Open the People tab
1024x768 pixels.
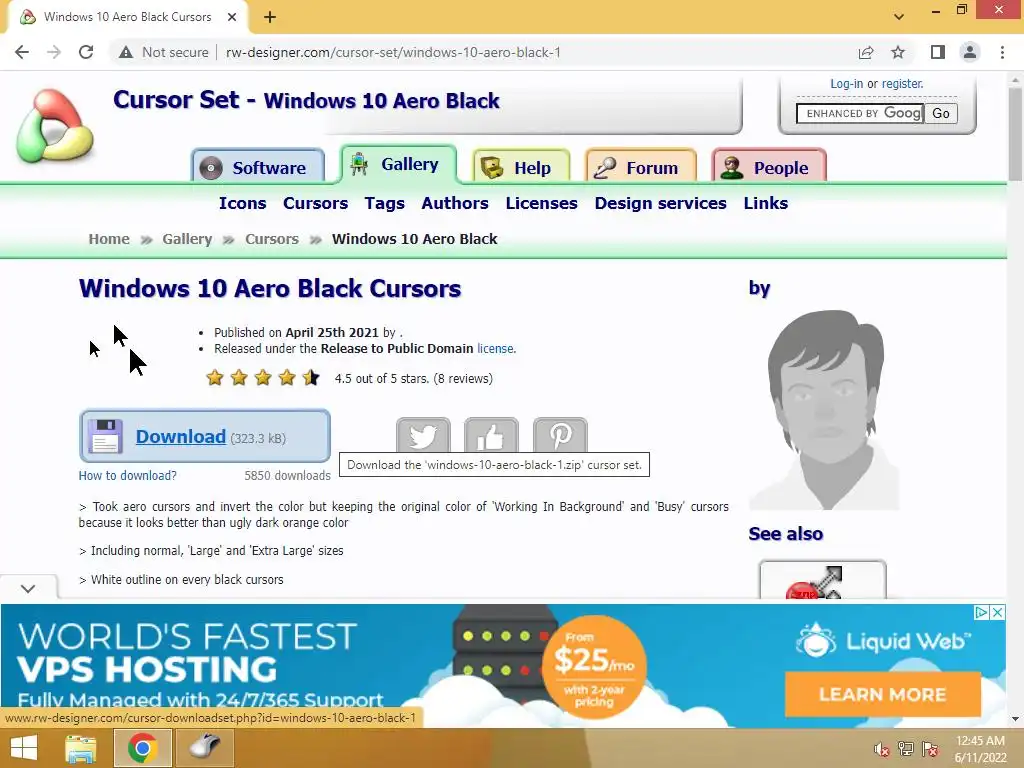click(x=769, y=167)
